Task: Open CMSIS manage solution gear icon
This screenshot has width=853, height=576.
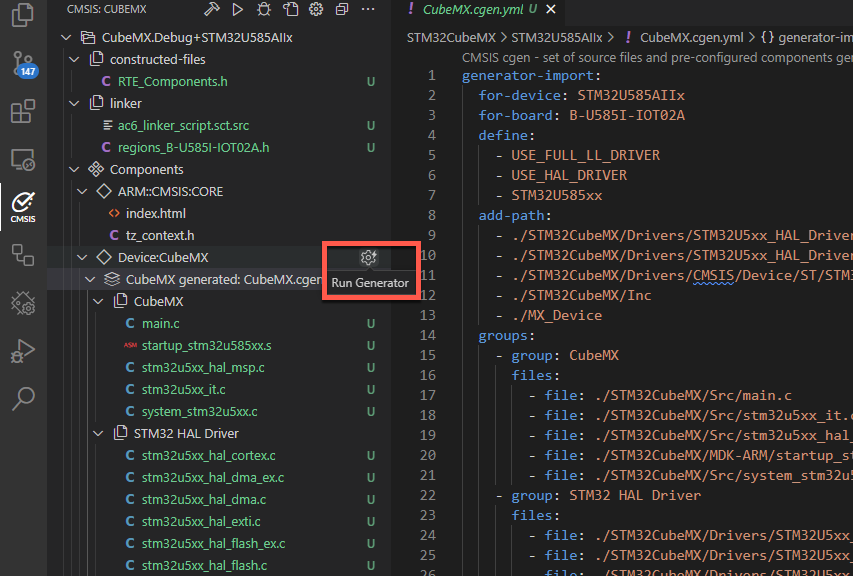Action: pyautogui.click(x=316, y=9)
